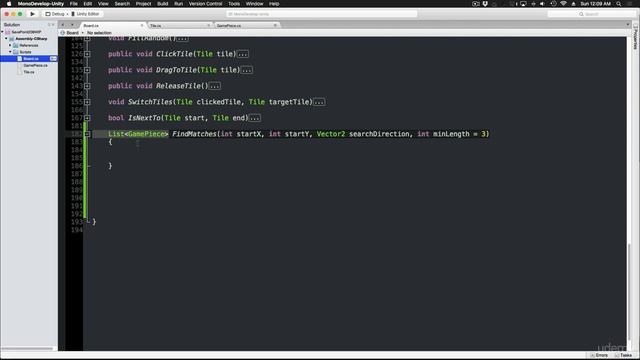Select Tile.cs in the solution tree

point(29,72)
